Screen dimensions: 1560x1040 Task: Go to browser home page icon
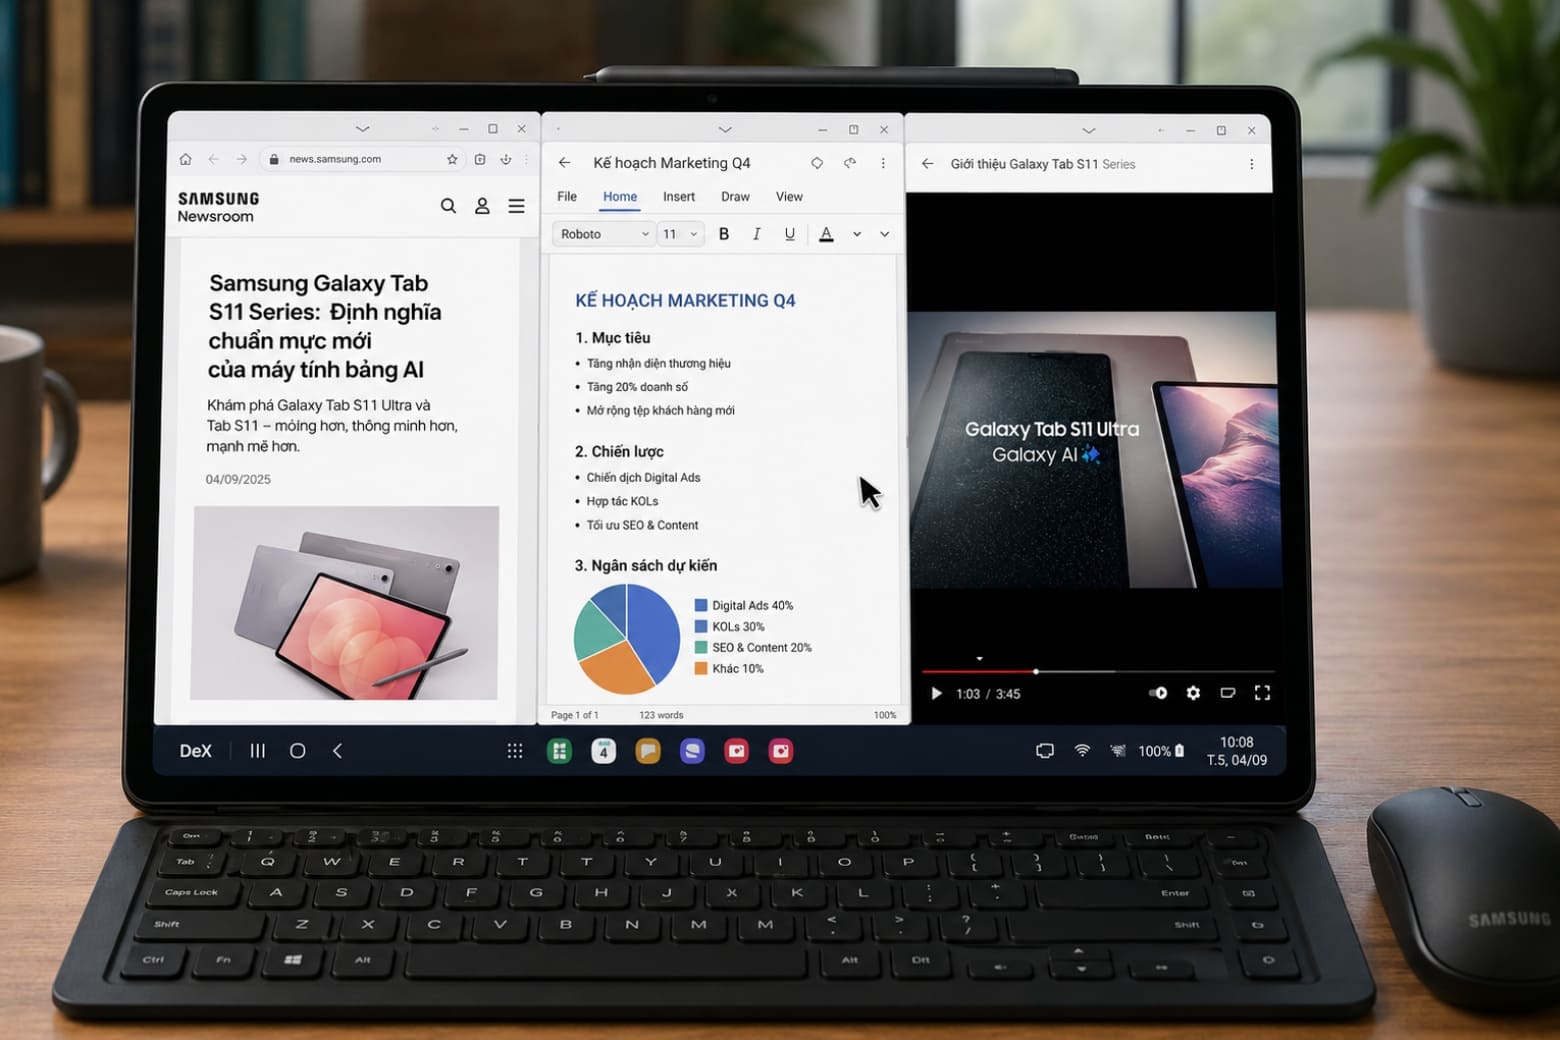point(185,159)
